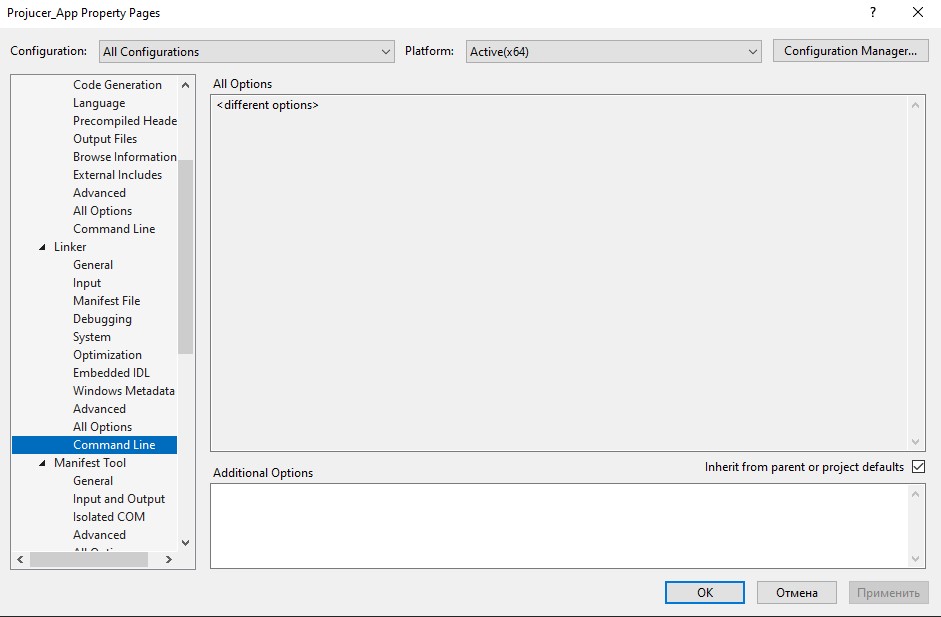
Task: Select Browse Information in the tree
Action: click(x=125, y=157)
